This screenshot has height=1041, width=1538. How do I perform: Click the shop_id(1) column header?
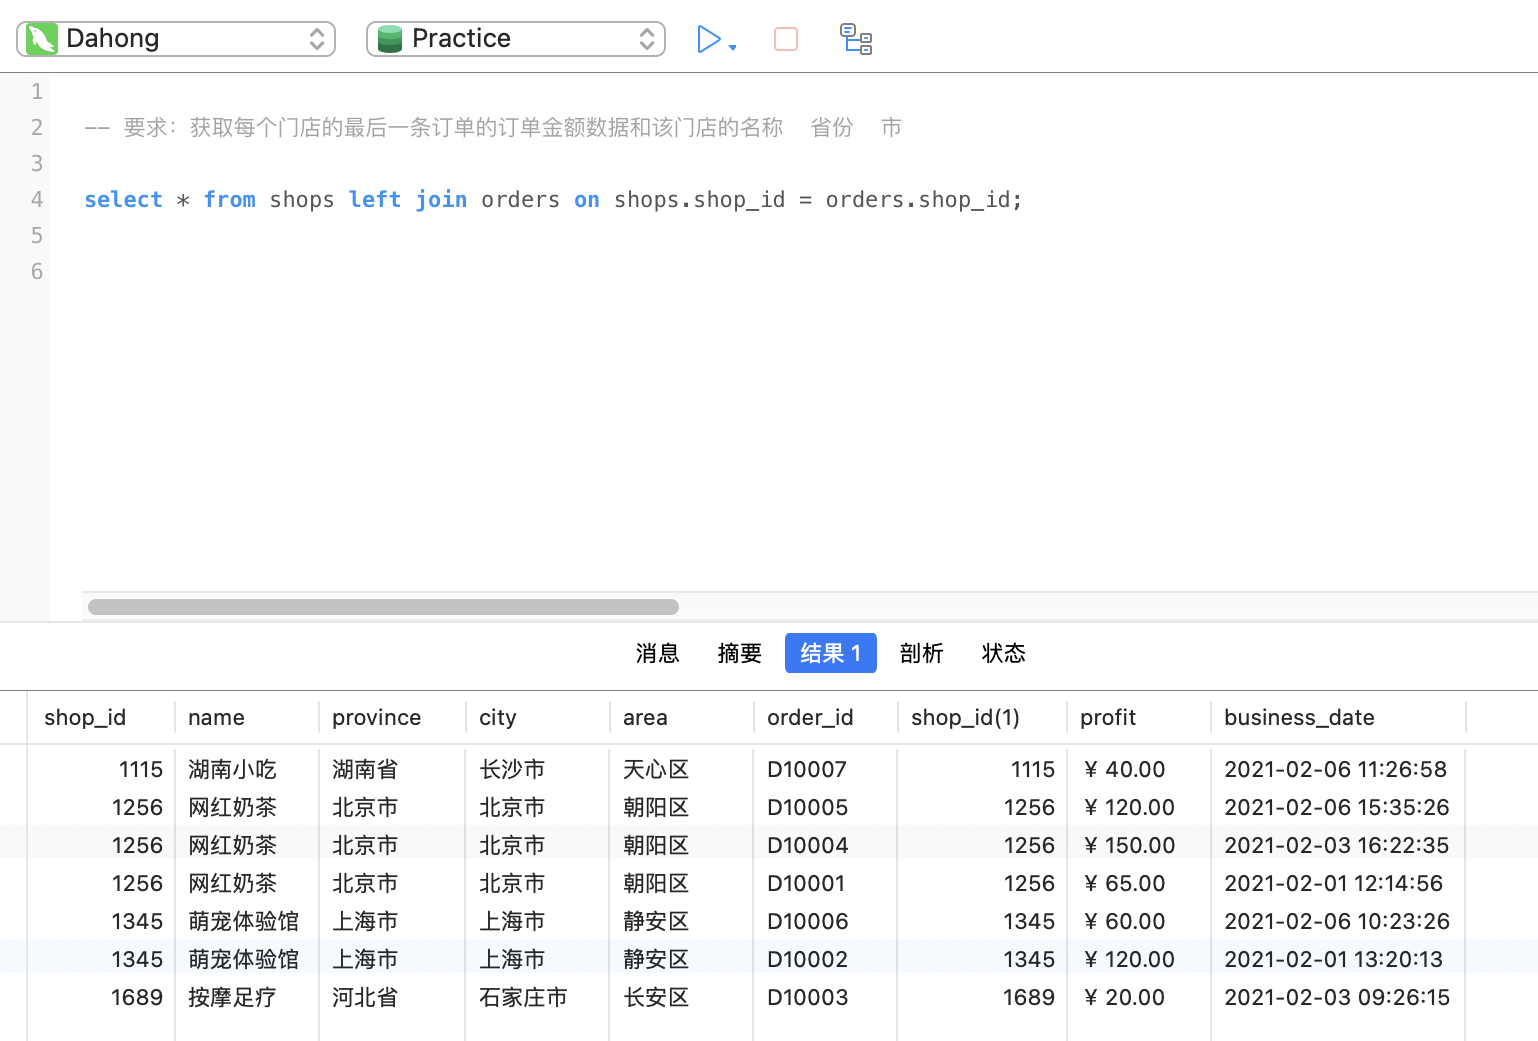click(x=982, y=717)
